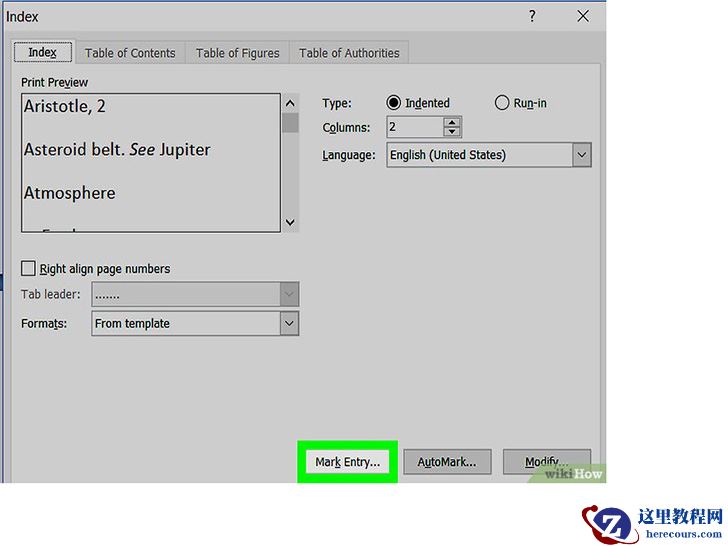This screenshot has height=546, width=728.
Task: Click Print Preview scroll down arrow
Action: click(x=290, y=222)
